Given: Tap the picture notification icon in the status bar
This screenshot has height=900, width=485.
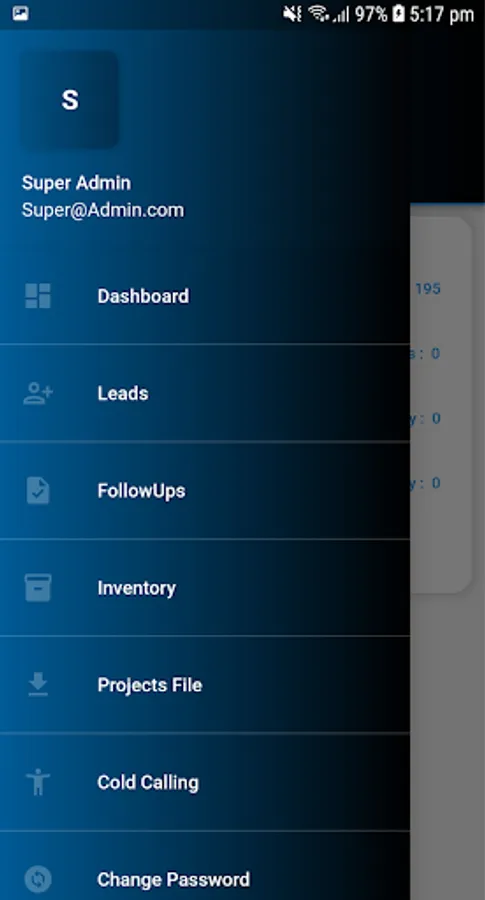Looking at the screenshot, I should pos(20,13).
